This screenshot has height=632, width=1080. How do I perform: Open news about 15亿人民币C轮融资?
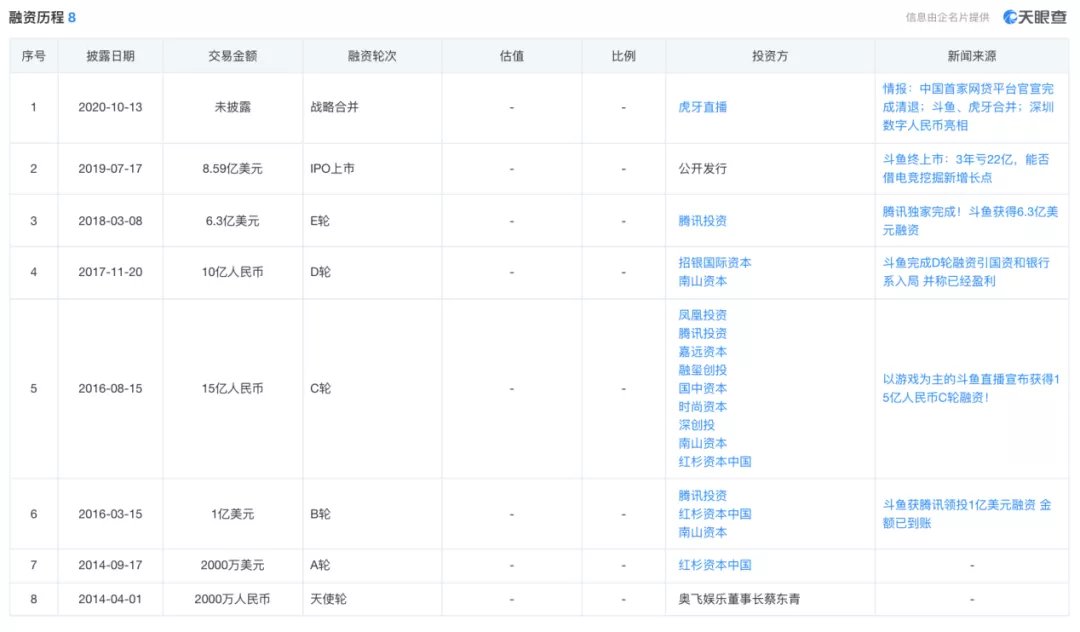click(971, 388)
